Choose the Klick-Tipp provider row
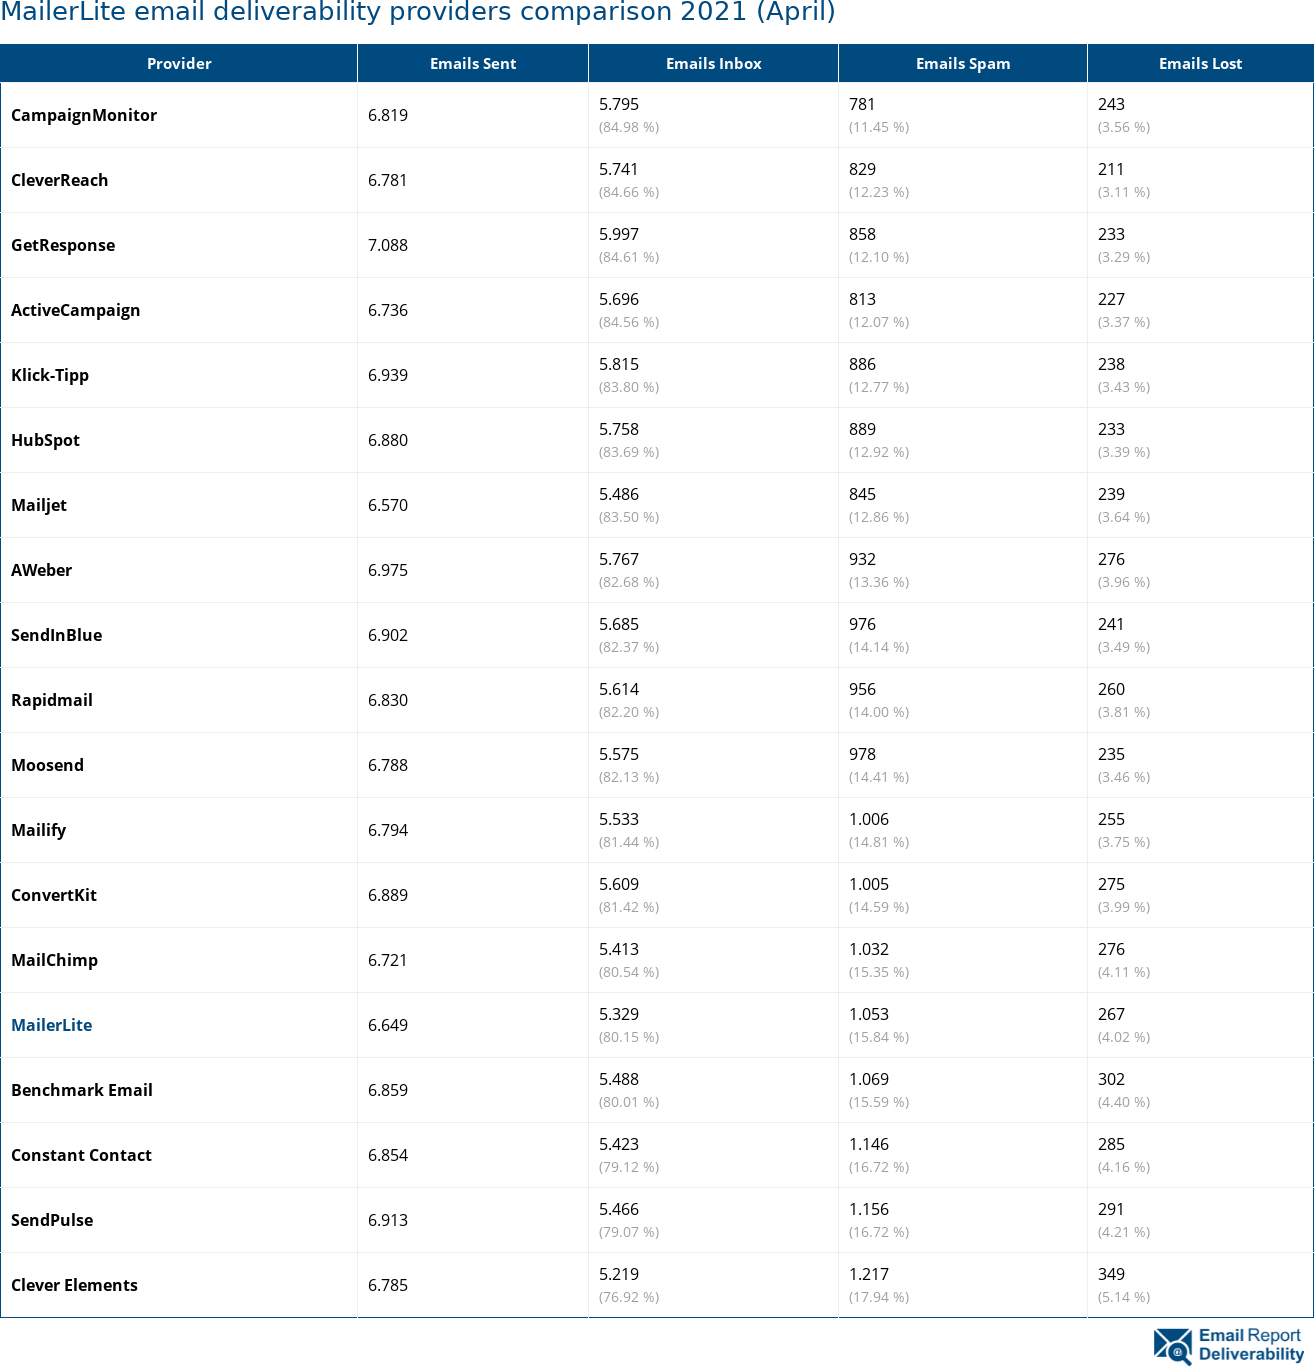This screenshot has width=1314, height=1366. point(50,375)
